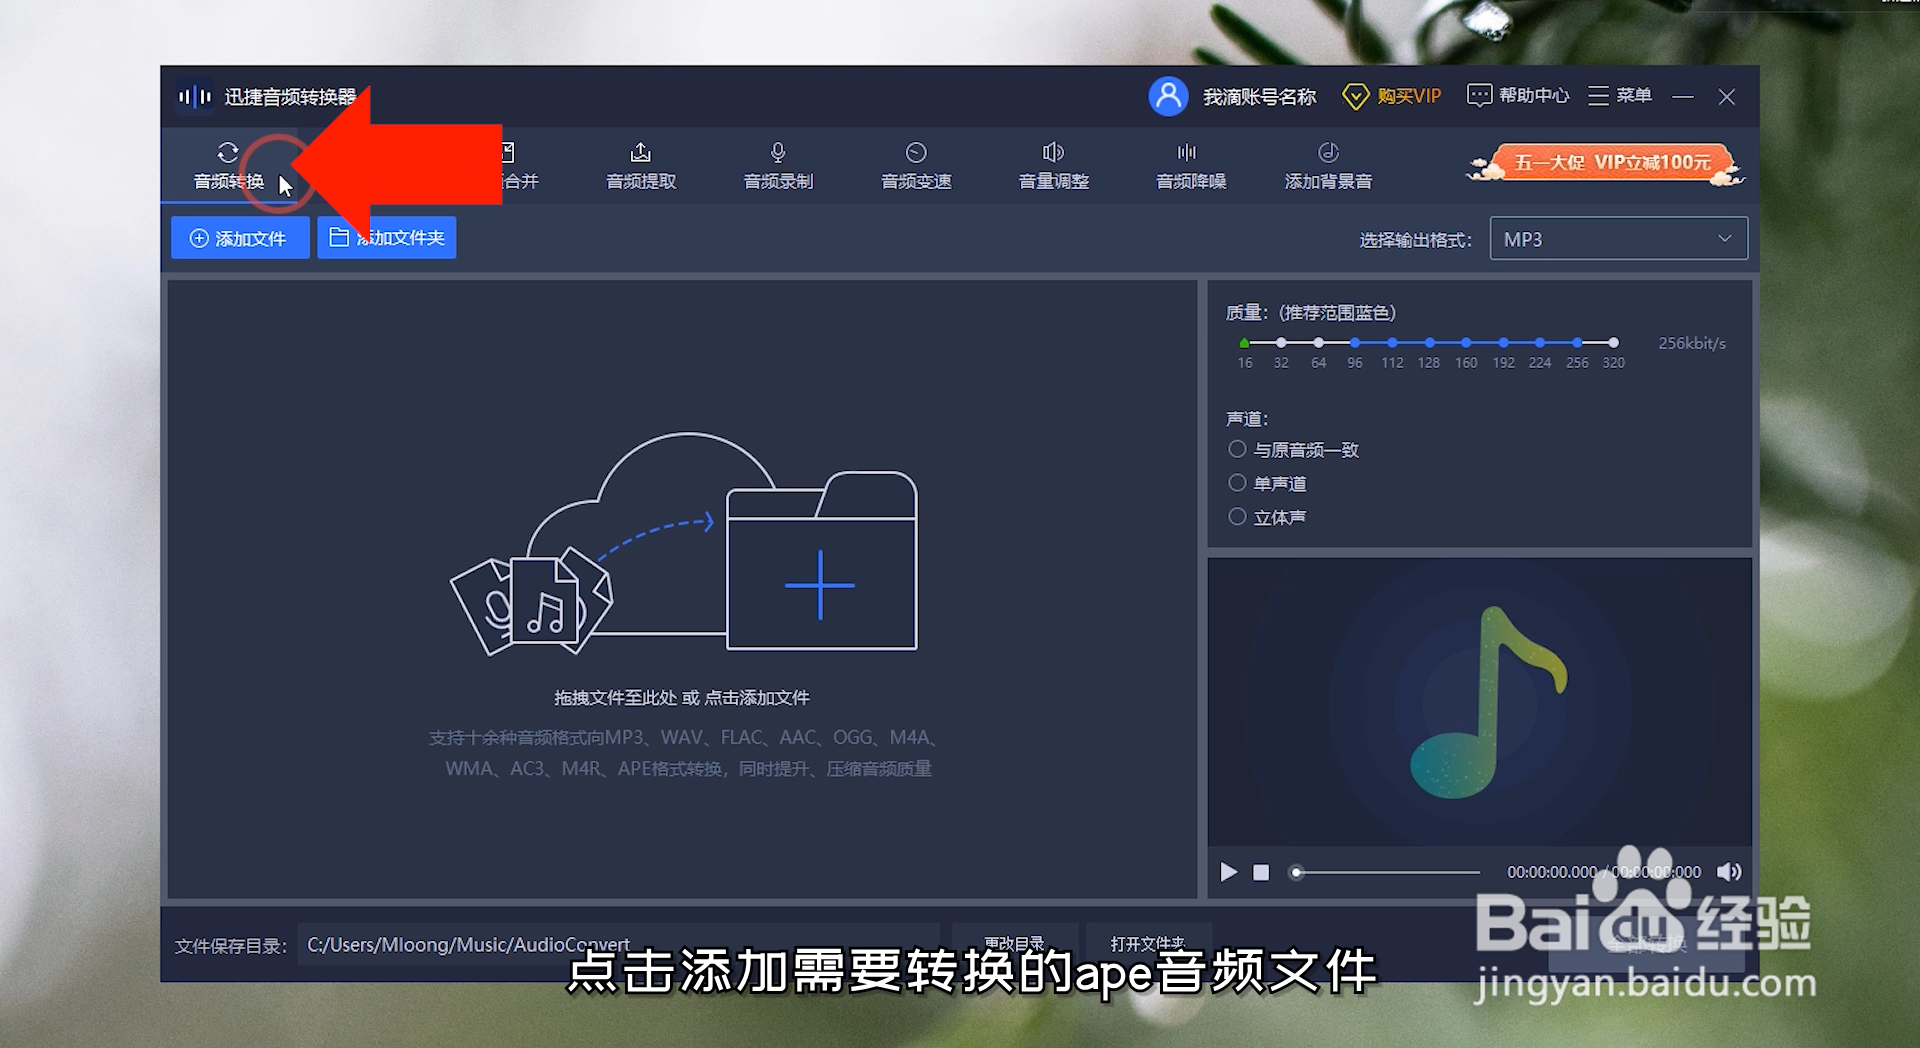
Task: Expand the MP3 output format dropdown
Action: [x=1618, y=239]
